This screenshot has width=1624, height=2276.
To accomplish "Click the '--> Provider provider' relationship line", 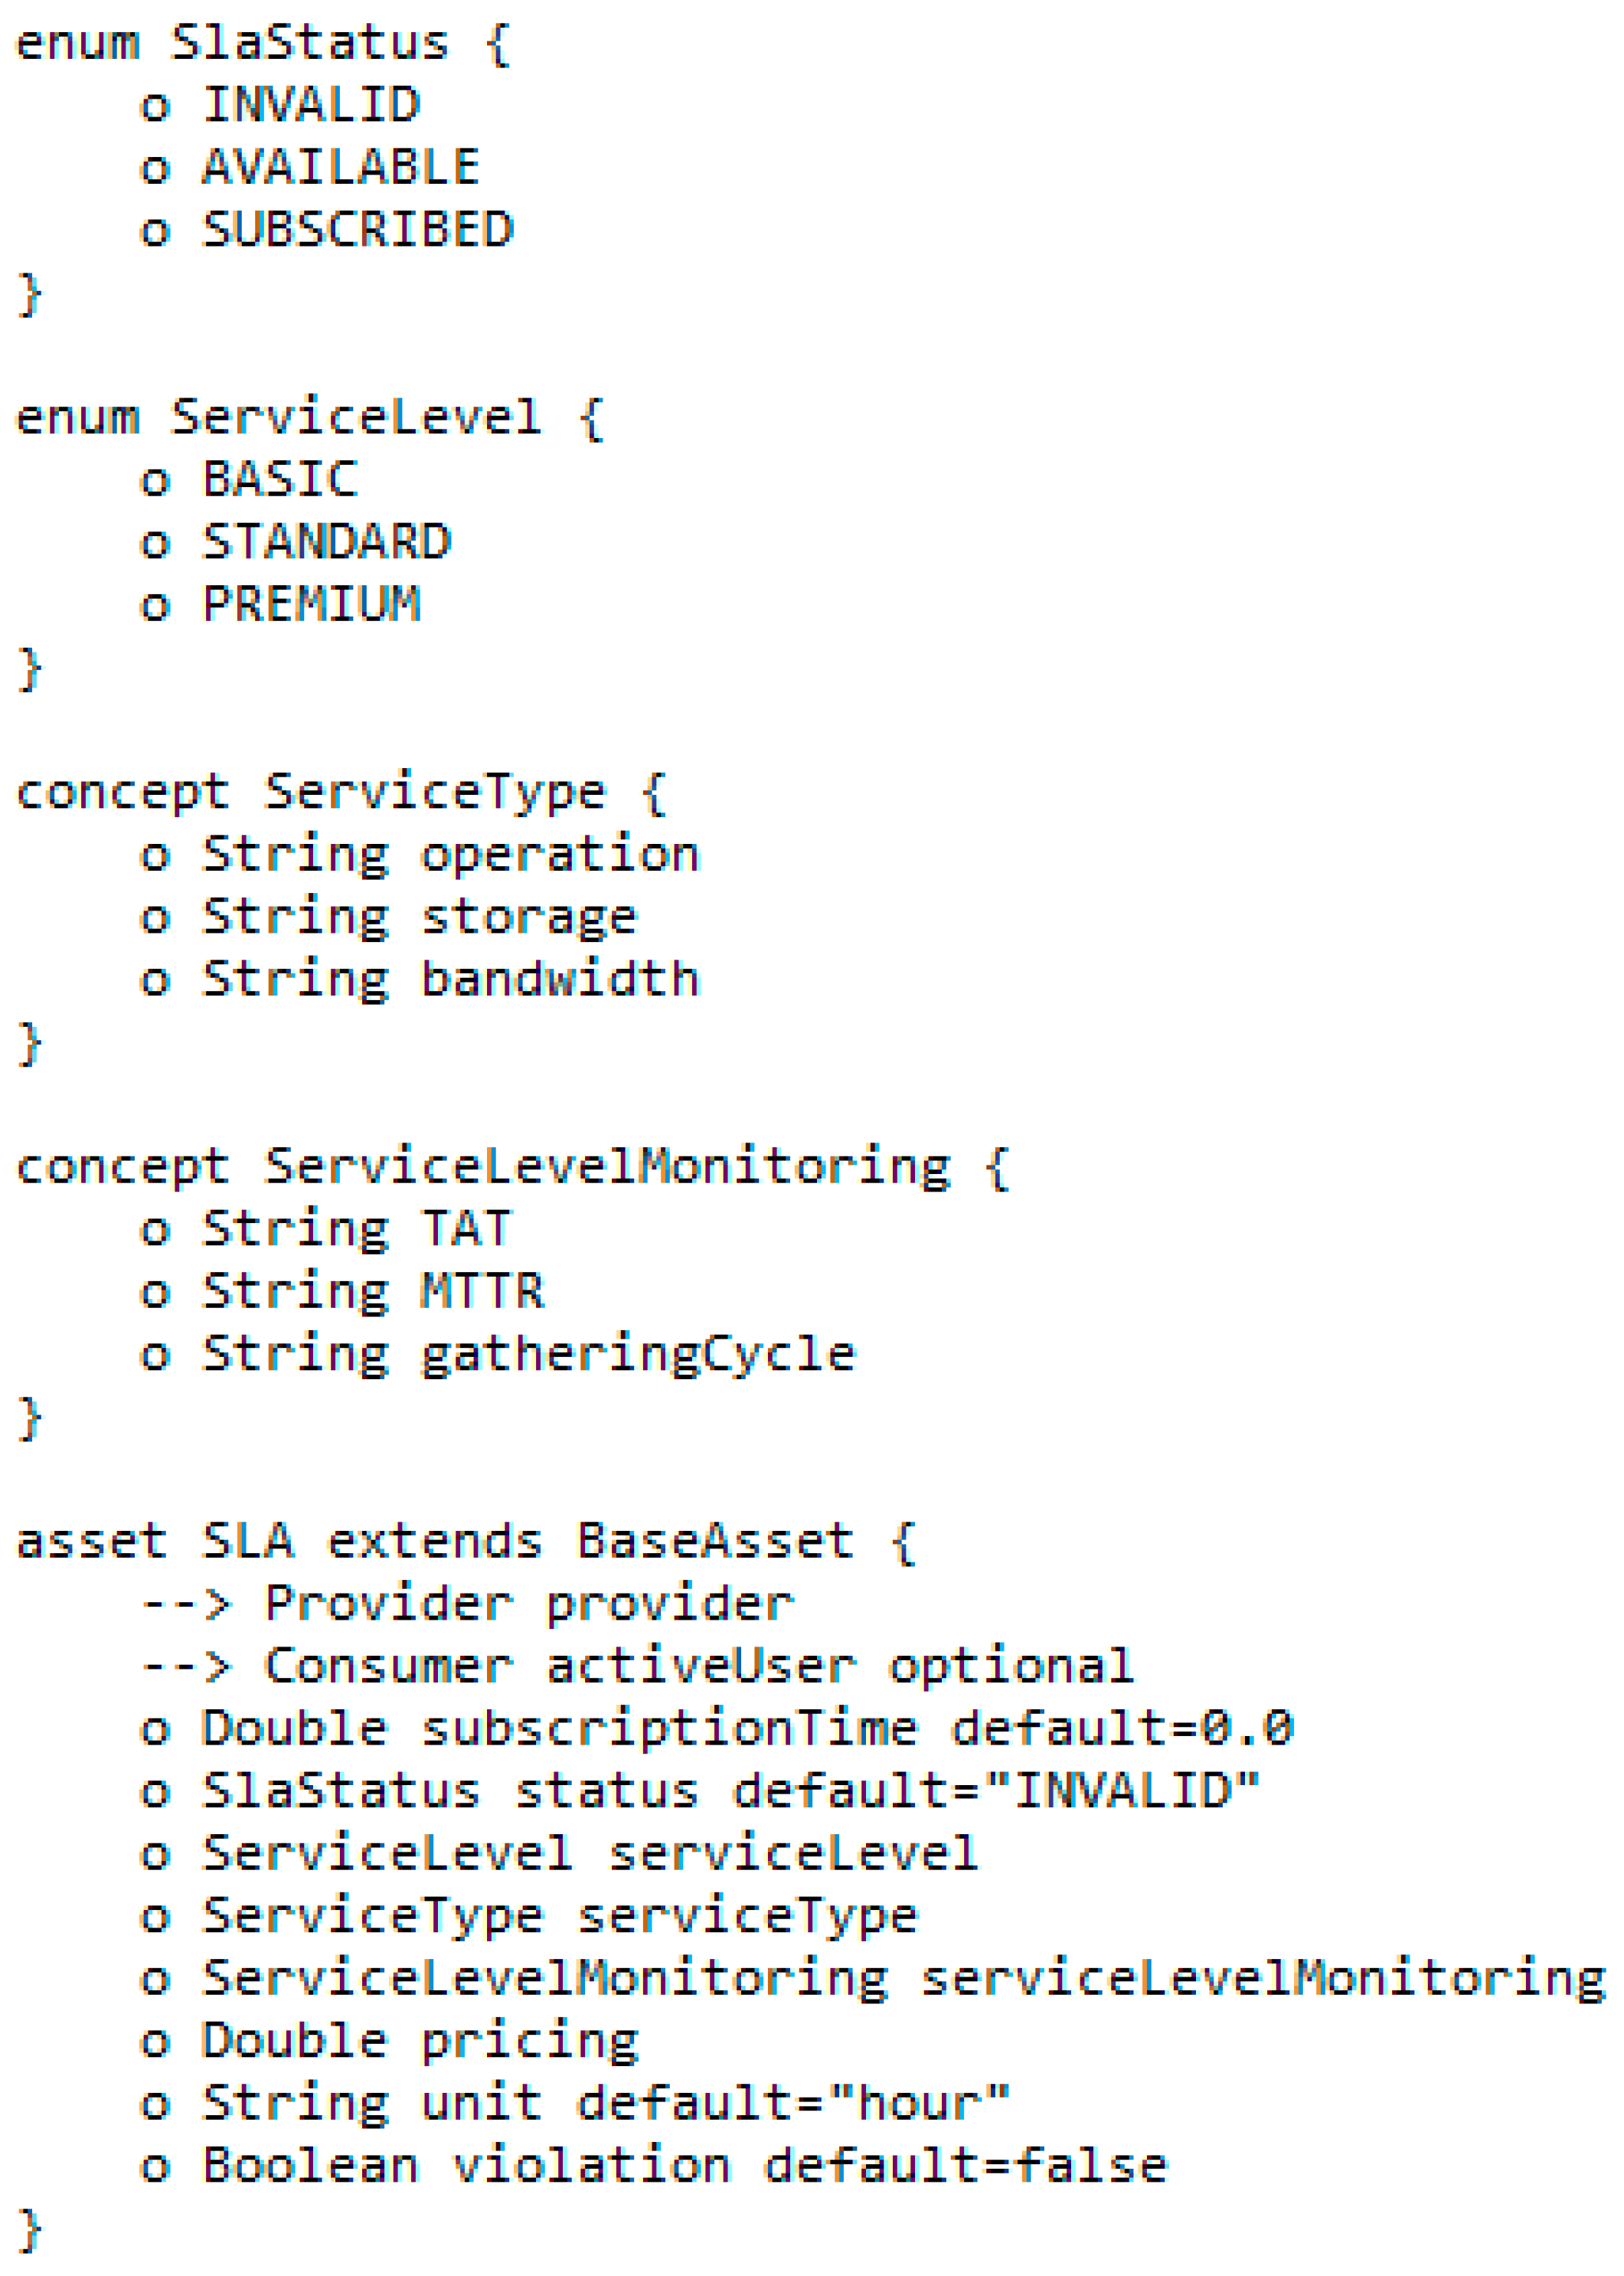I will pos(467,1604).
